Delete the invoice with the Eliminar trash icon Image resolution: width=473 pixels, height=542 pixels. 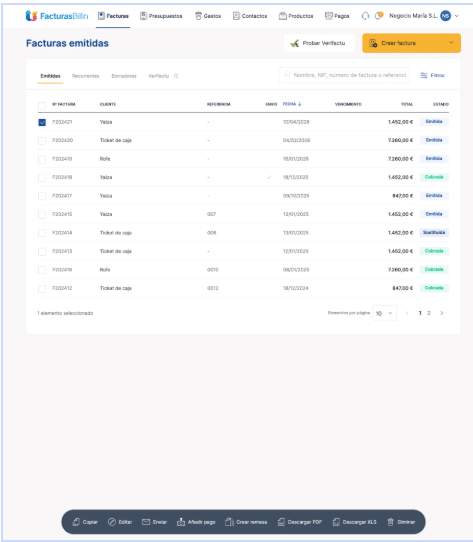click(x=390, y=522)
